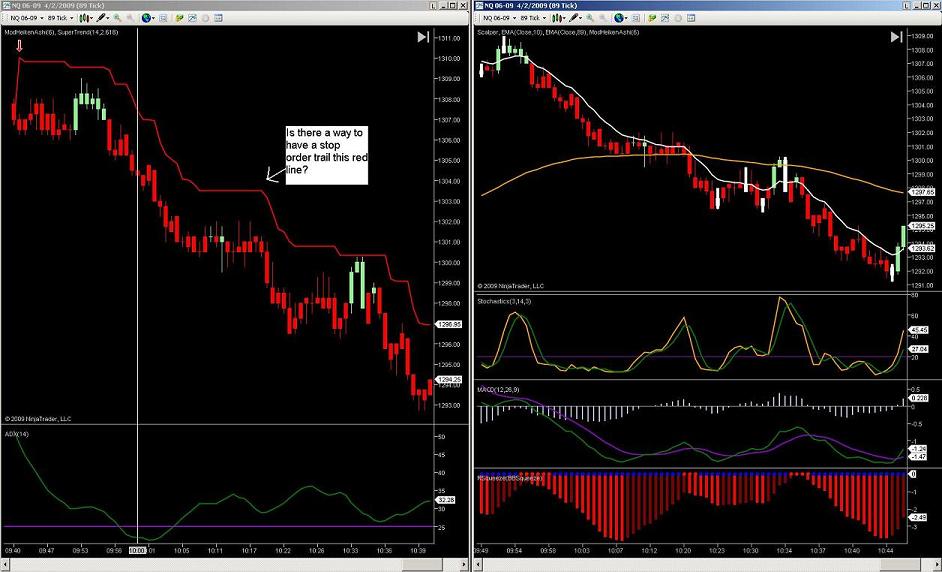Open the data box icon in the right chart toolbar

pyautogui.click(x=636, y=18)
